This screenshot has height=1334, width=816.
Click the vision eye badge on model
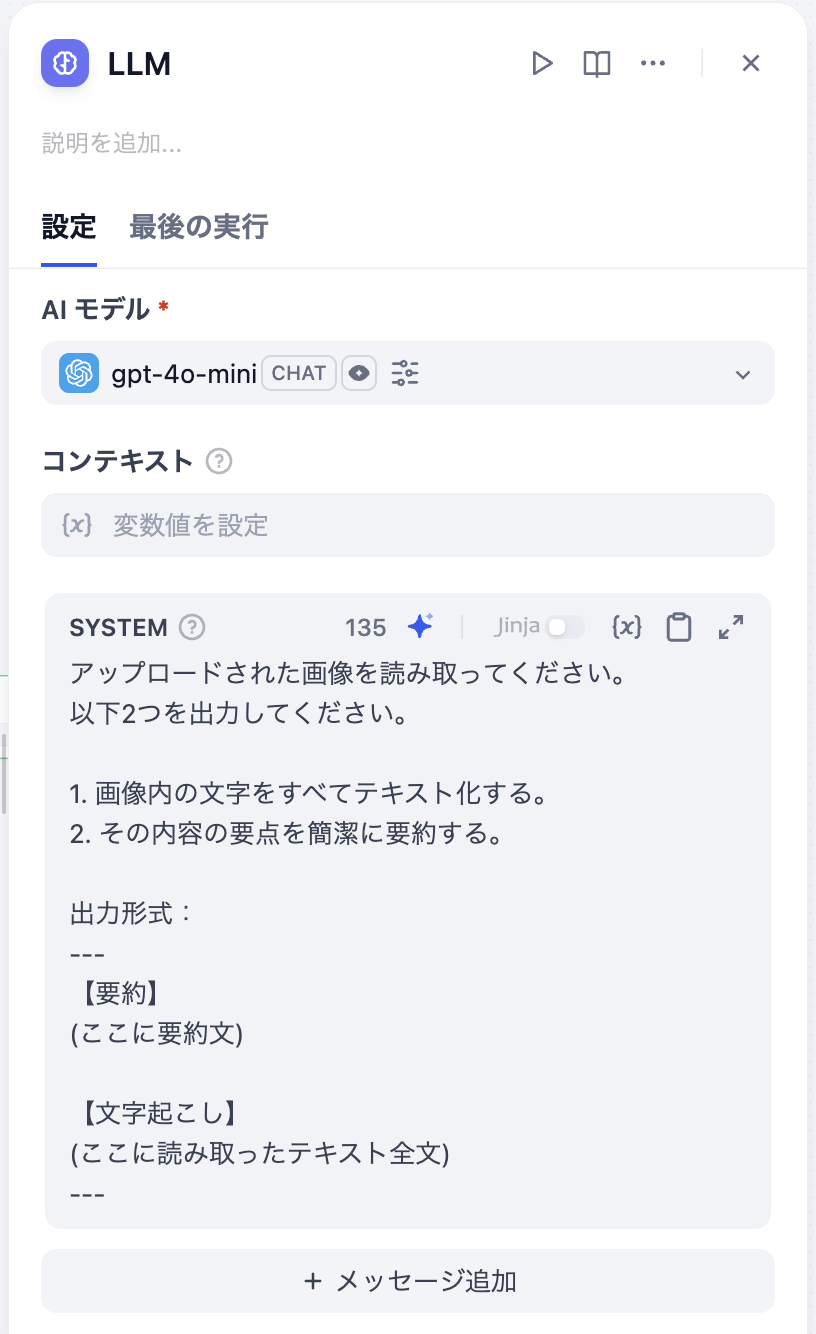359,373
